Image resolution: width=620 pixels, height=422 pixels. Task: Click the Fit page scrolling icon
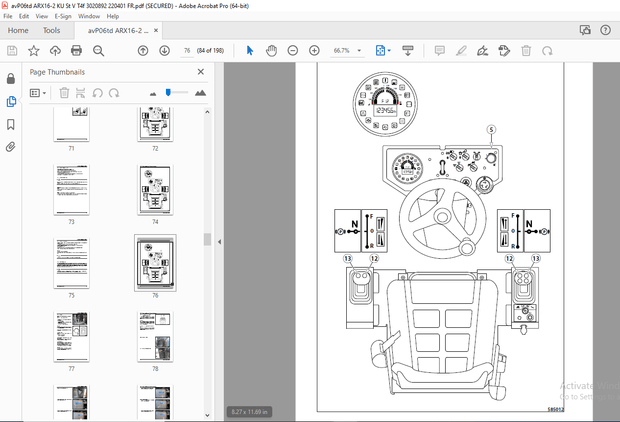point(380,51)
